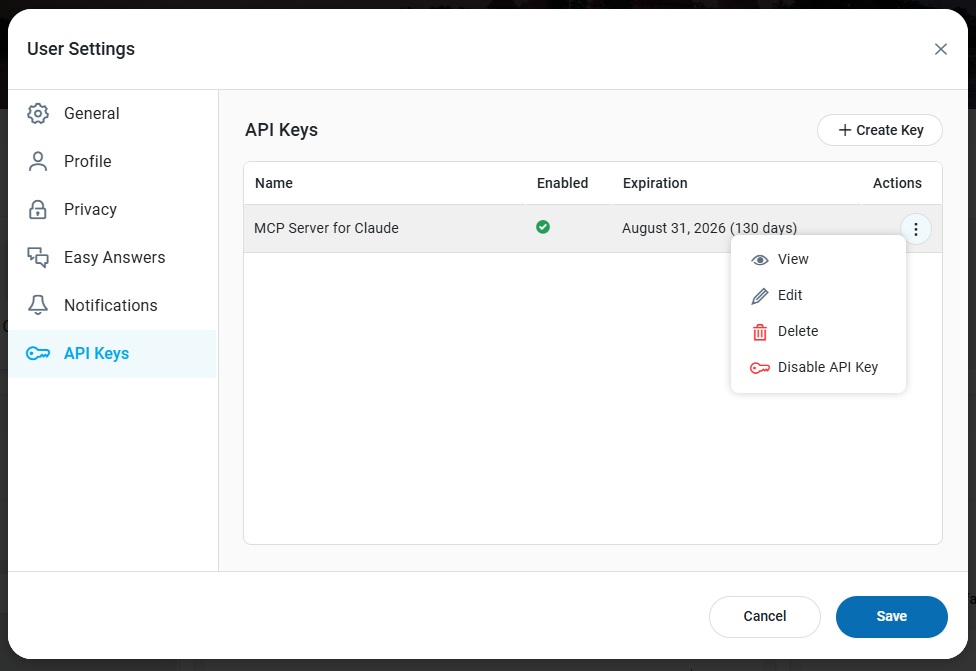This screenshot has width=976, height=671.
Task: Open the three-dot actions menu for MCP Server key
Action: 916,229
